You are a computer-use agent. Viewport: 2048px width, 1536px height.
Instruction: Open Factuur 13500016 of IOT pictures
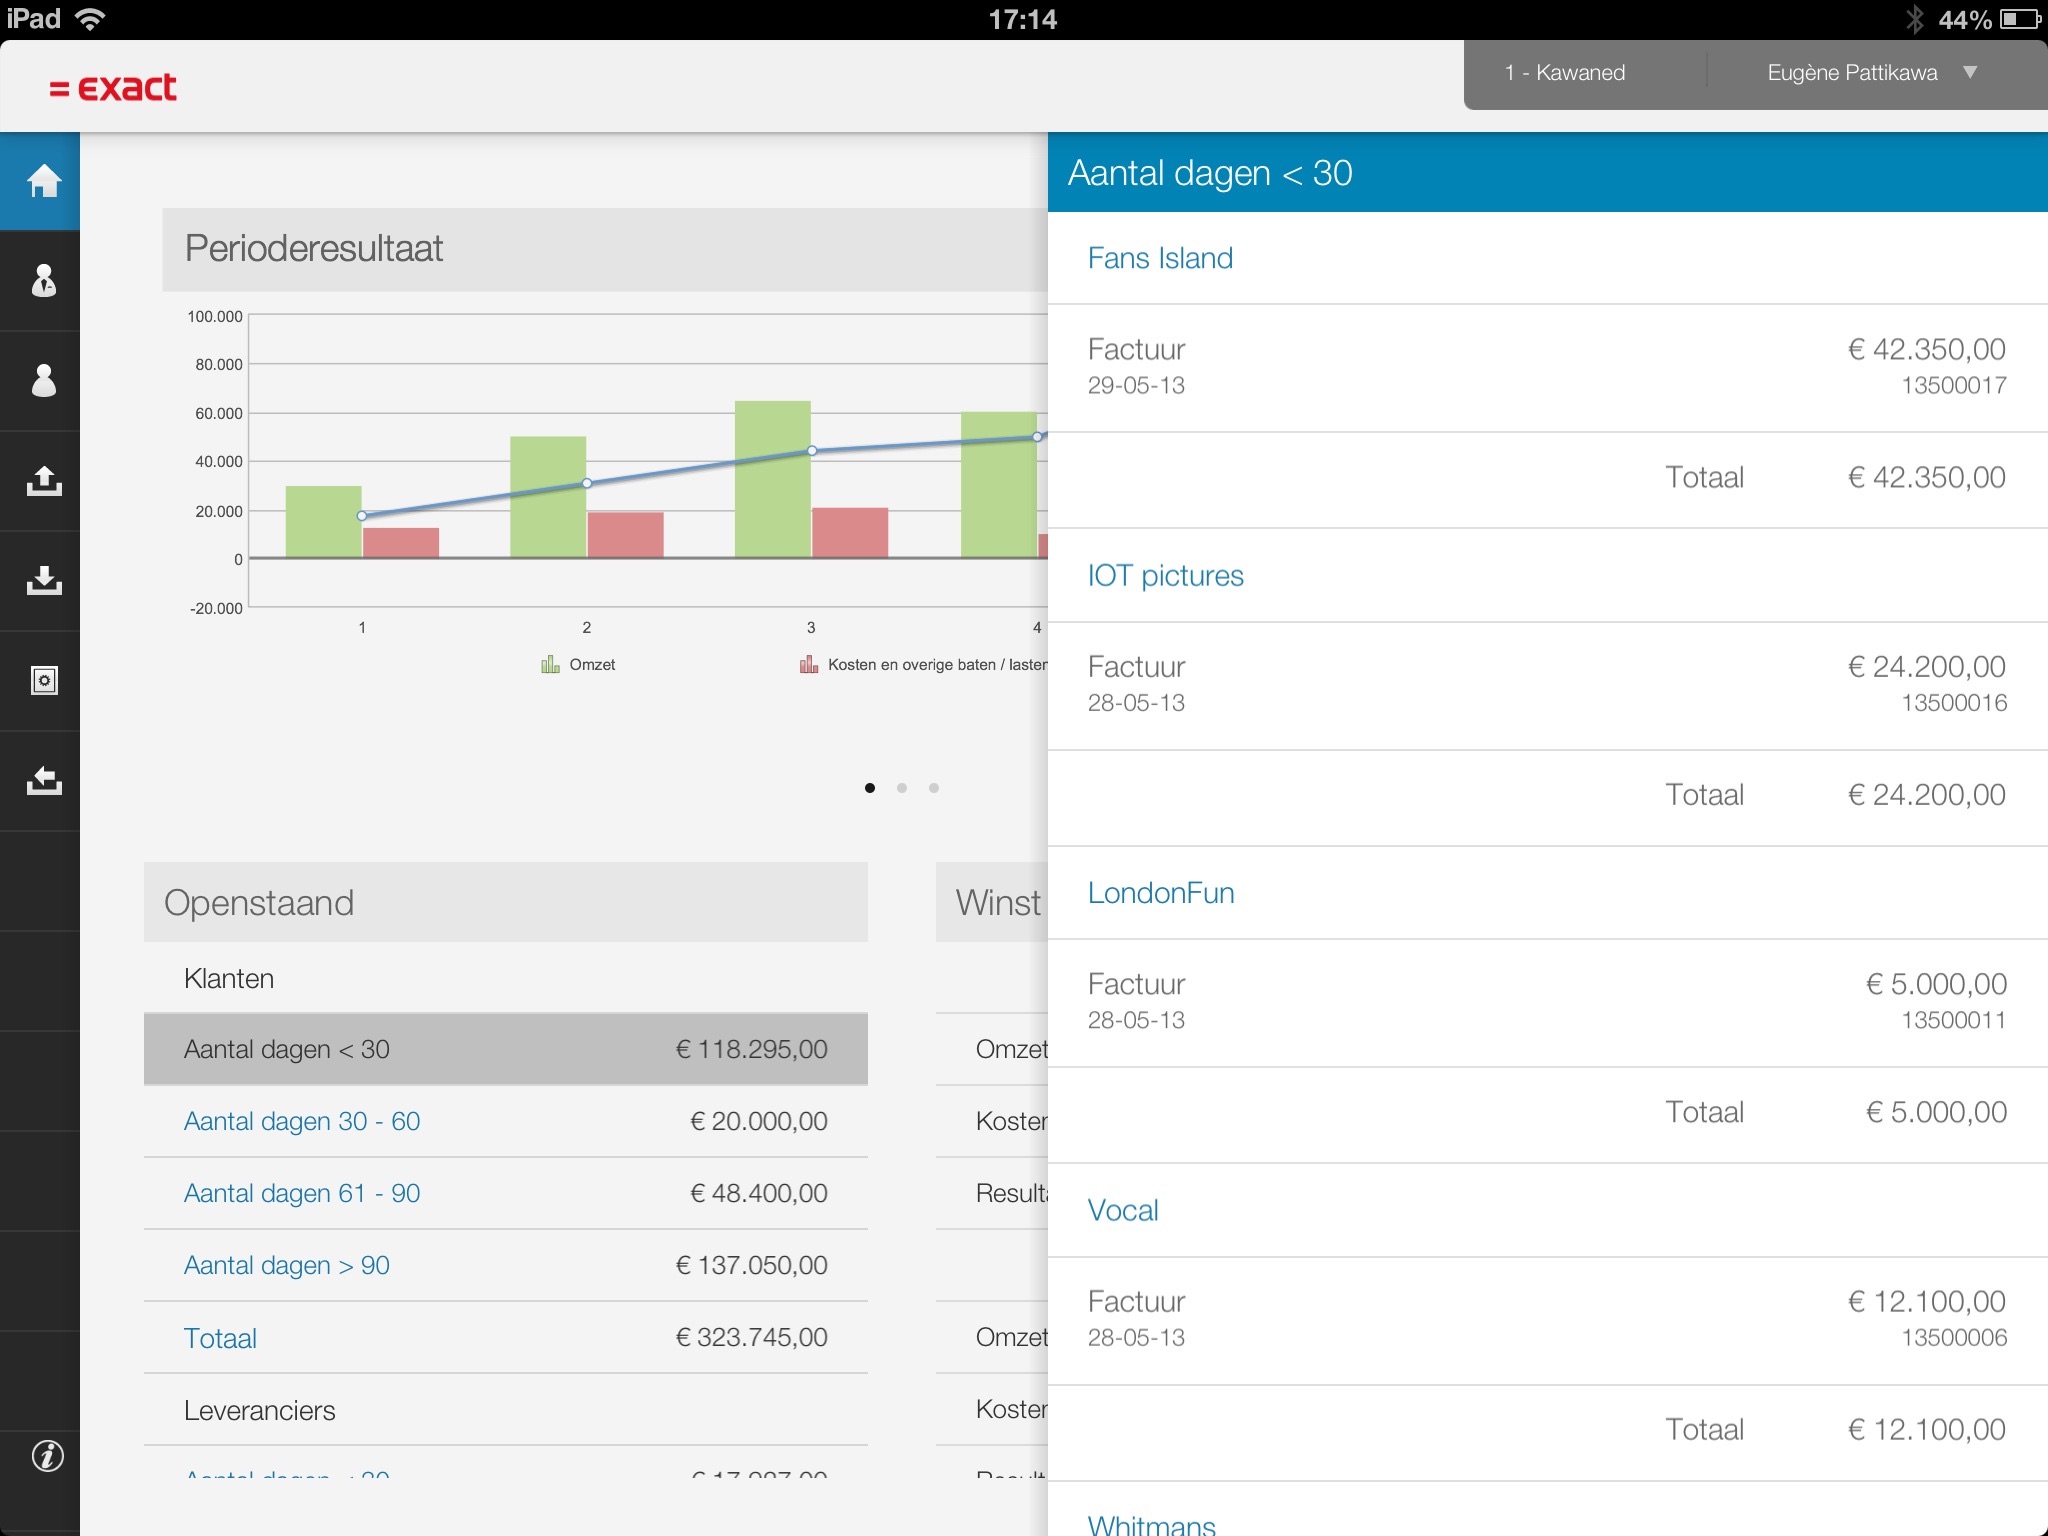(1548, 686)
